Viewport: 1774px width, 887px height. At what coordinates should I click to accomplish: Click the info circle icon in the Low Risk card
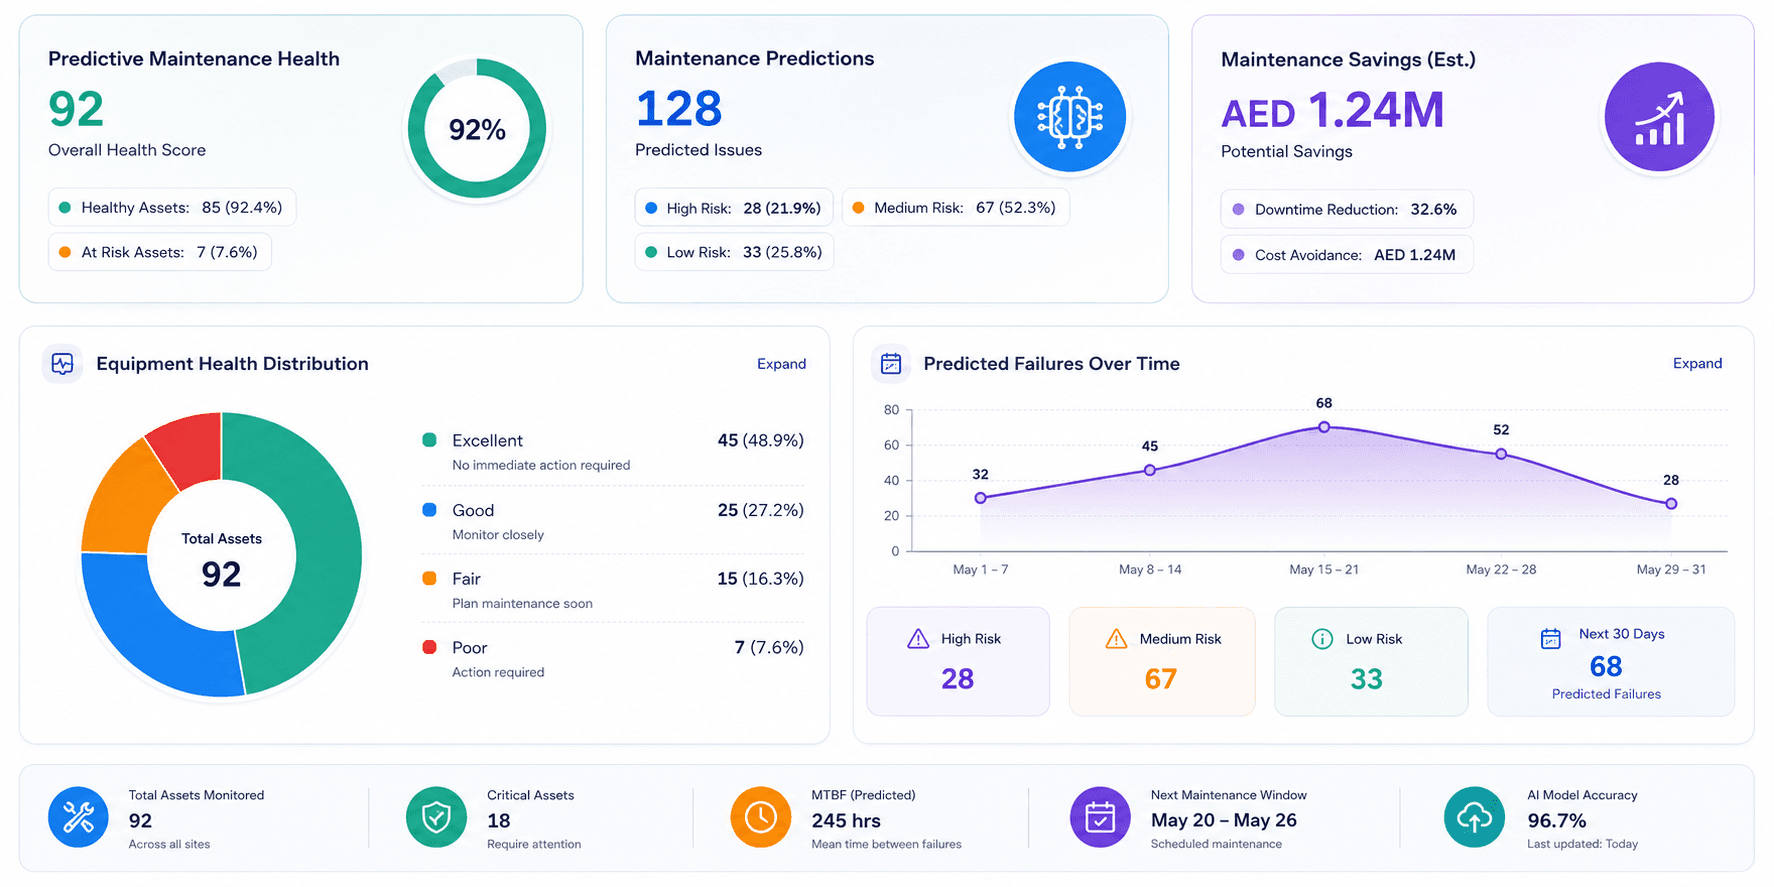point(1322,639)
